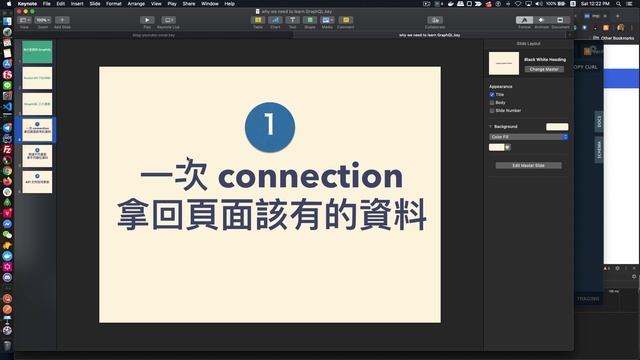Open the Apple menu
Screen dimensions: 640x360
tap(9, 4)
